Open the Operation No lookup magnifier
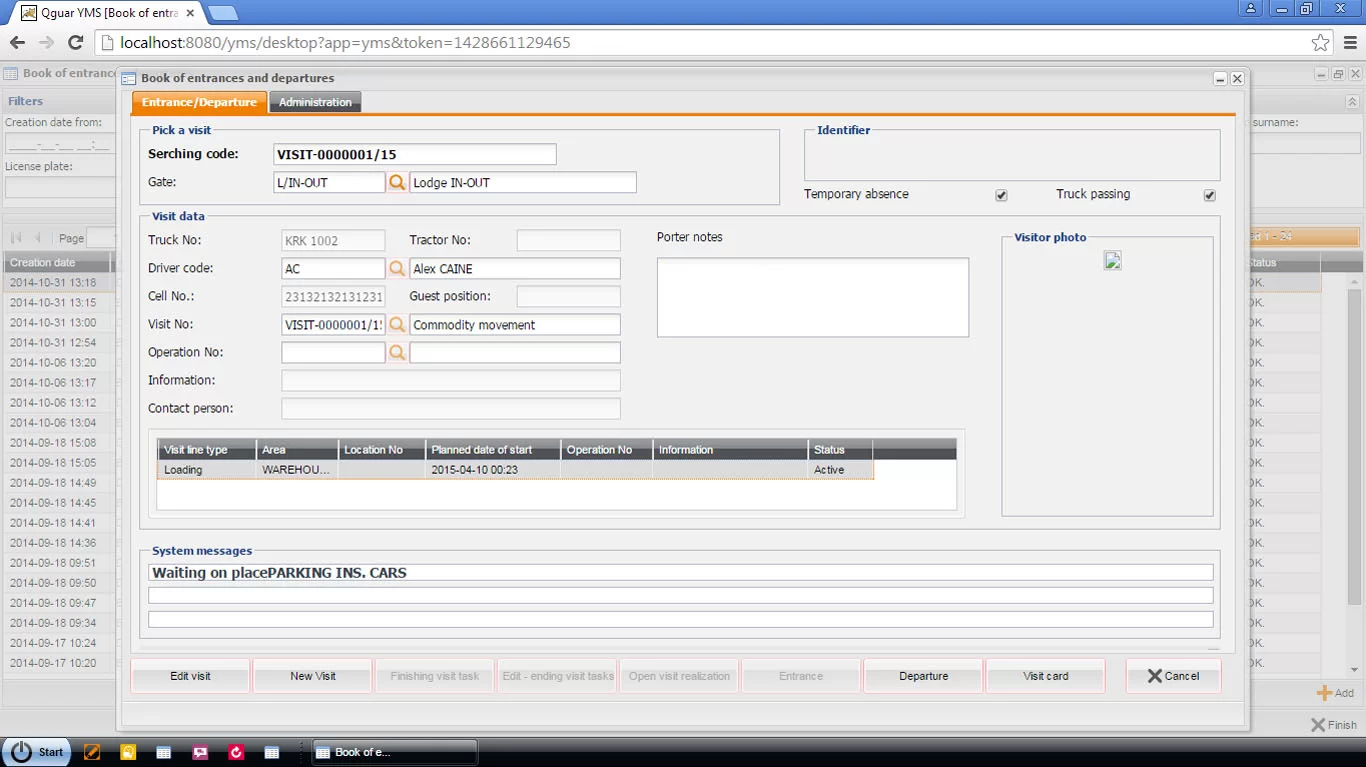The image size is (1366, 767). 397,352
